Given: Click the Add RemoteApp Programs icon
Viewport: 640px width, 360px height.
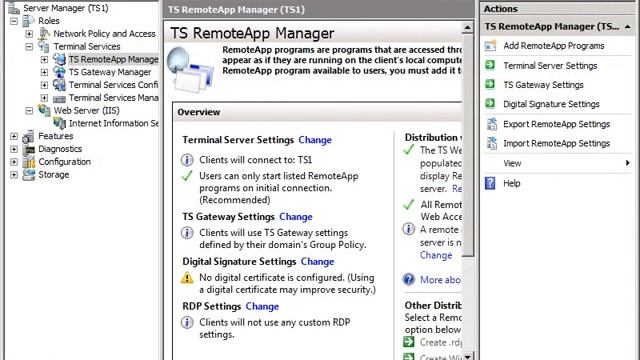Looking at the screenshot, I should pos(491,45).
